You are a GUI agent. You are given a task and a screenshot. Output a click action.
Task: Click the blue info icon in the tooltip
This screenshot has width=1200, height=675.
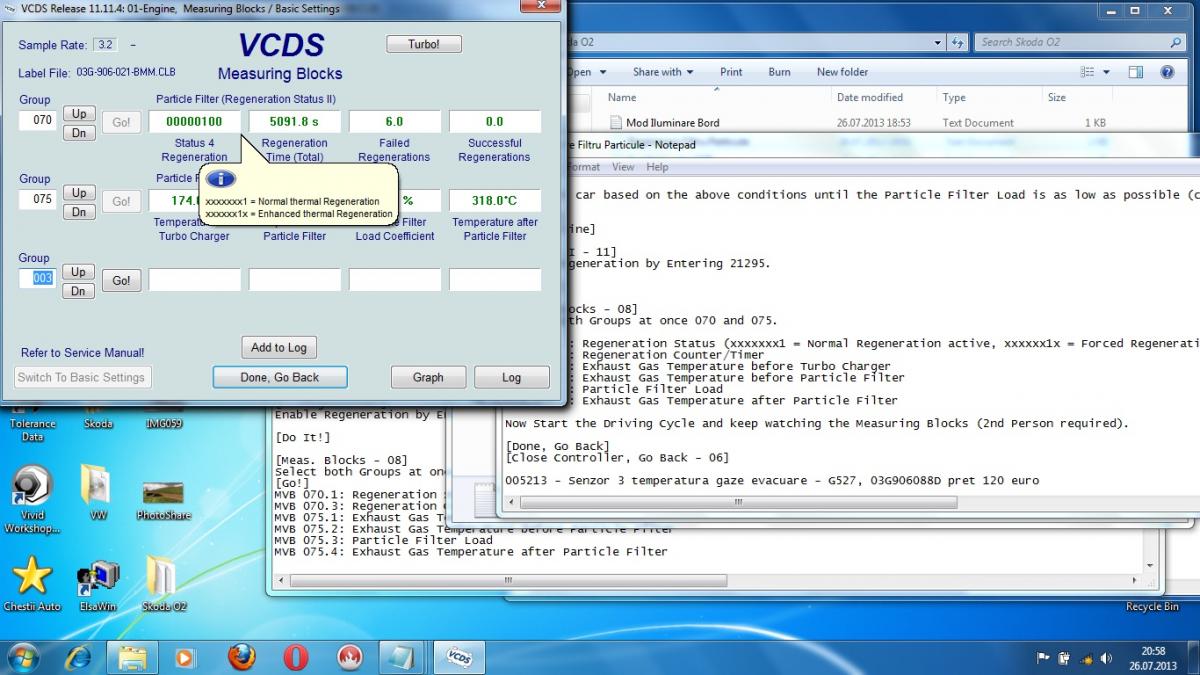(220, 179)
